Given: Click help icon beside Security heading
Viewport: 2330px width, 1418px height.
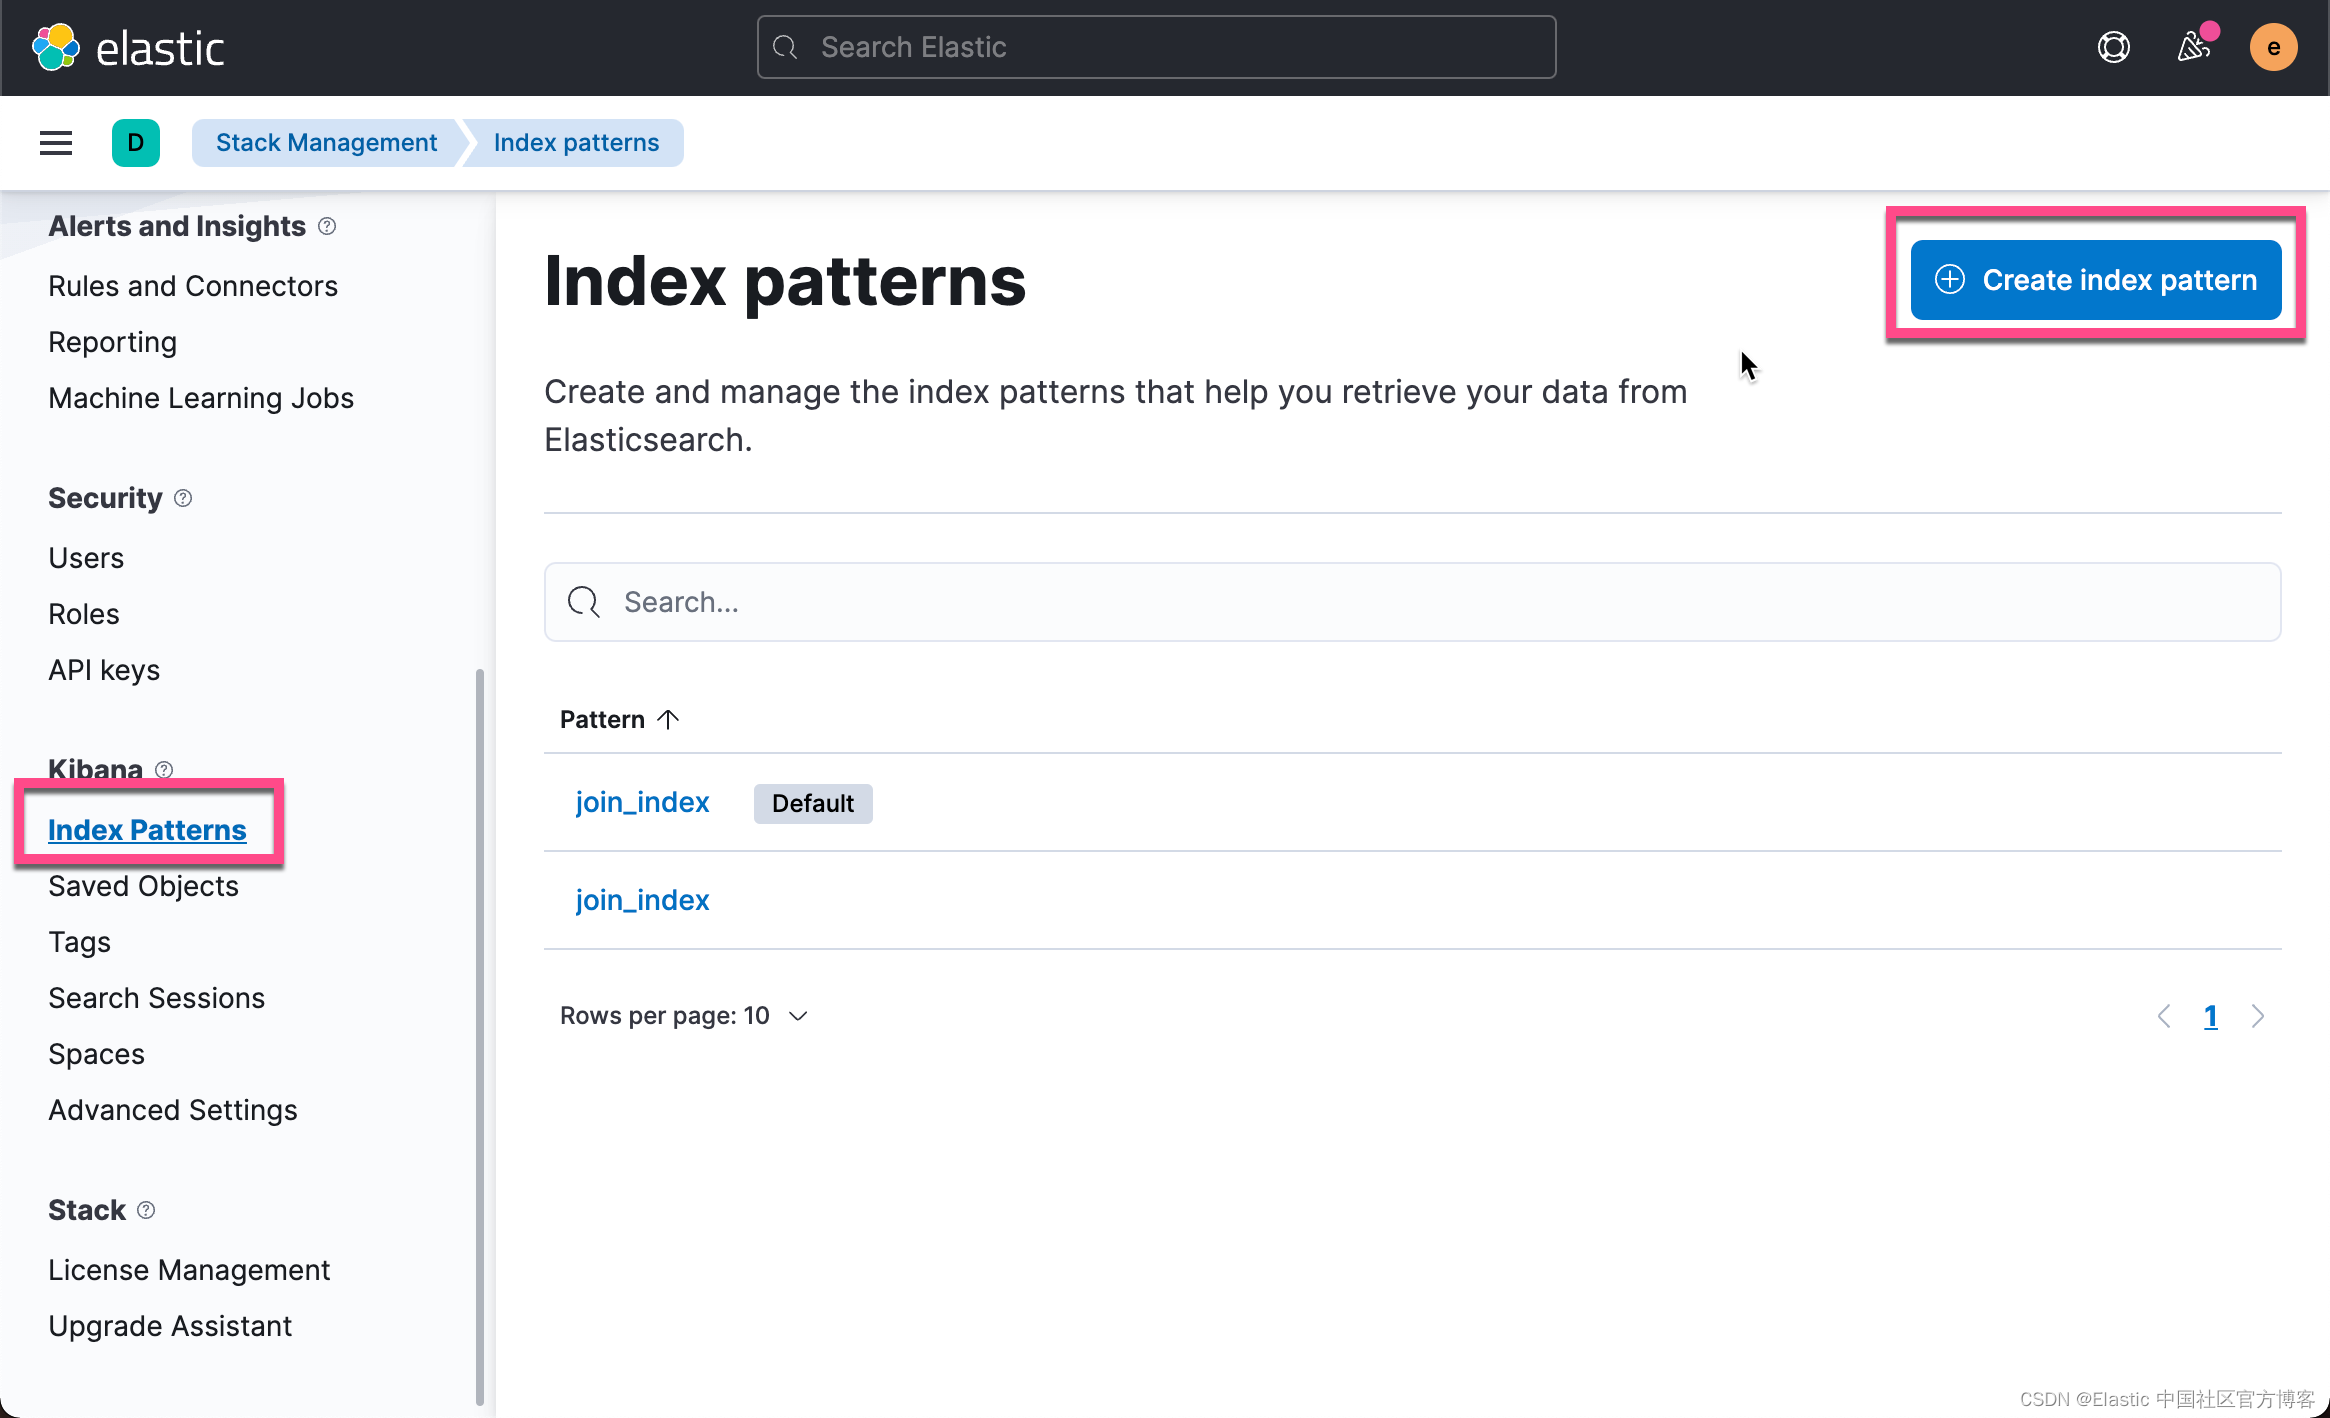Looking at the screenshot, I should [183, 498].
